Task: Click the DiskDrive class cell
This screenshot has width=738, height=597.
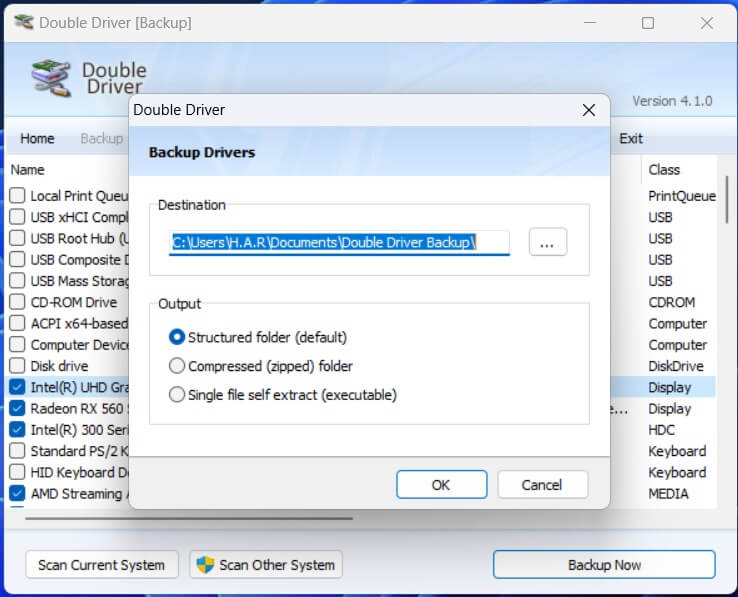Action: pos(676,366)
